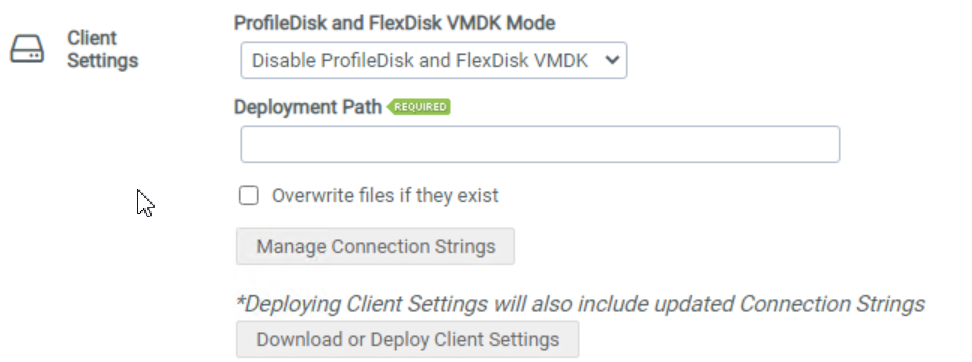Click Download or Deploy Client Settings button

click(x=407, y=339)
